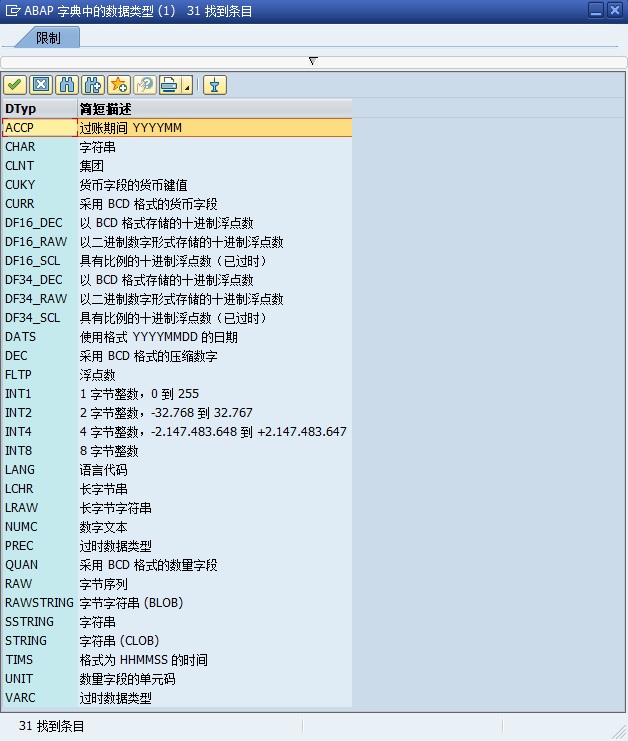Select LANG language code type
628x741 pixels.
[x=177, y=470]
